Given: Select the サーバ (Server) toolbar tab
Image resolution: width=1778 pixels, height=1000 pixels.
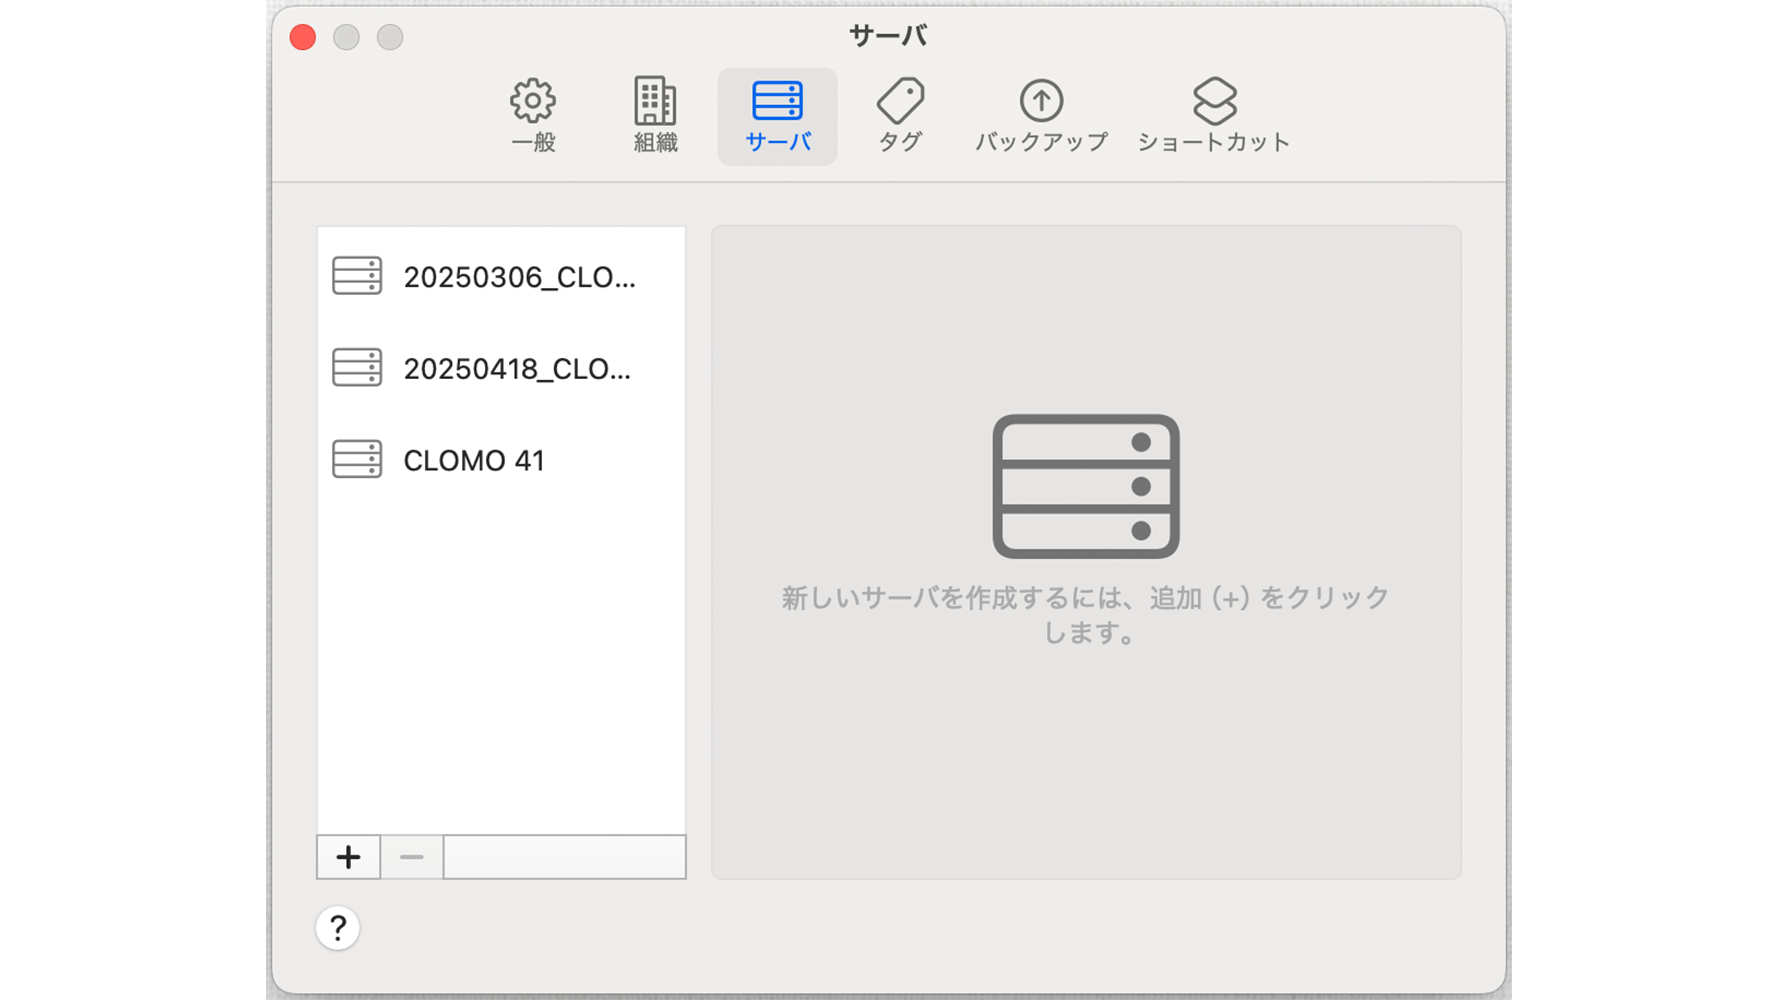Looking at the screenshot, I should 777,115.
